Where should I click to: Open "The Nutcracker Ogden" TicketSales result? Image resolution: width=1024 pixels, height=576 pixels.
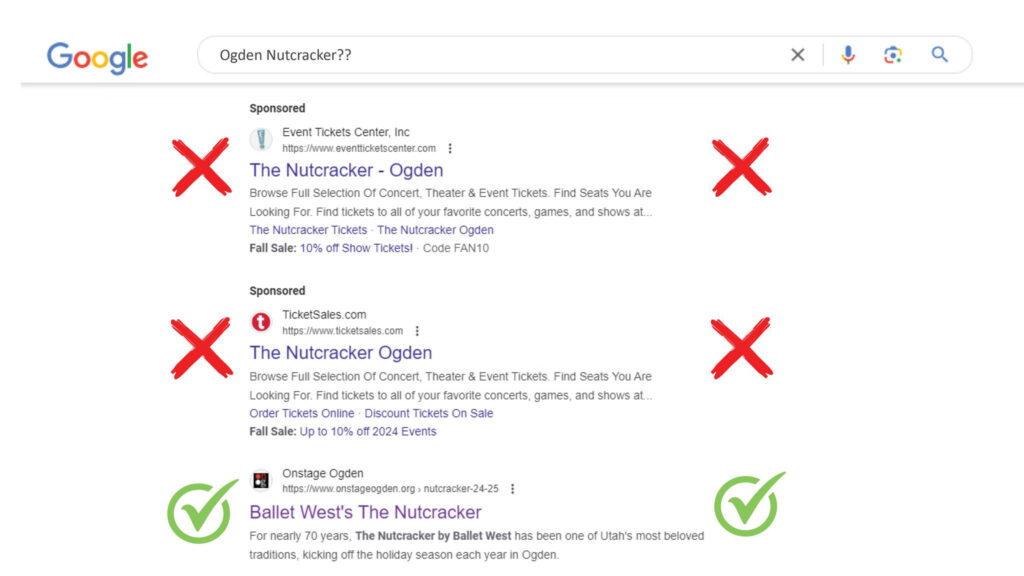point(341,353)
